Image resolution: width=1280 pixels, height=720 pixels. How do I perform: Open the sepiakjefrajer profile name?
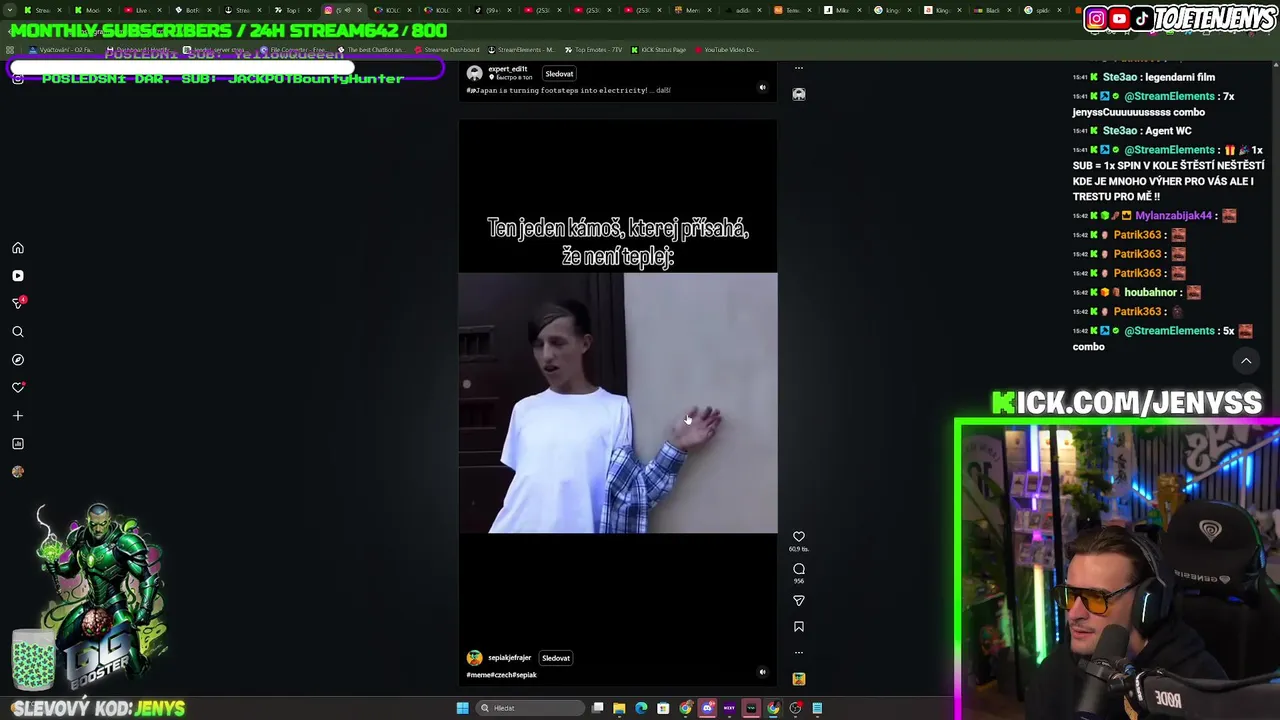510,658
